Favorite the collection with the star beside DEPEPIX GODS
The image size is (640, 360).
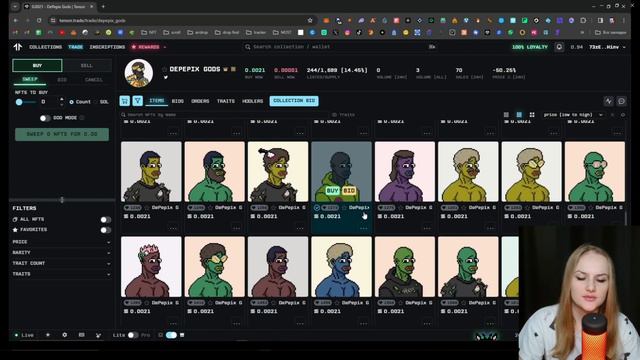[164, 69]
